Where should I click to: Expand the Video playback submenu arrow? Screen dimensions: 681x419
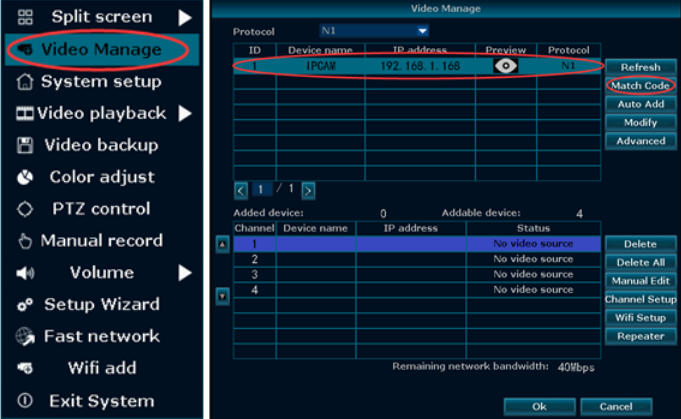tap(185, 113)
